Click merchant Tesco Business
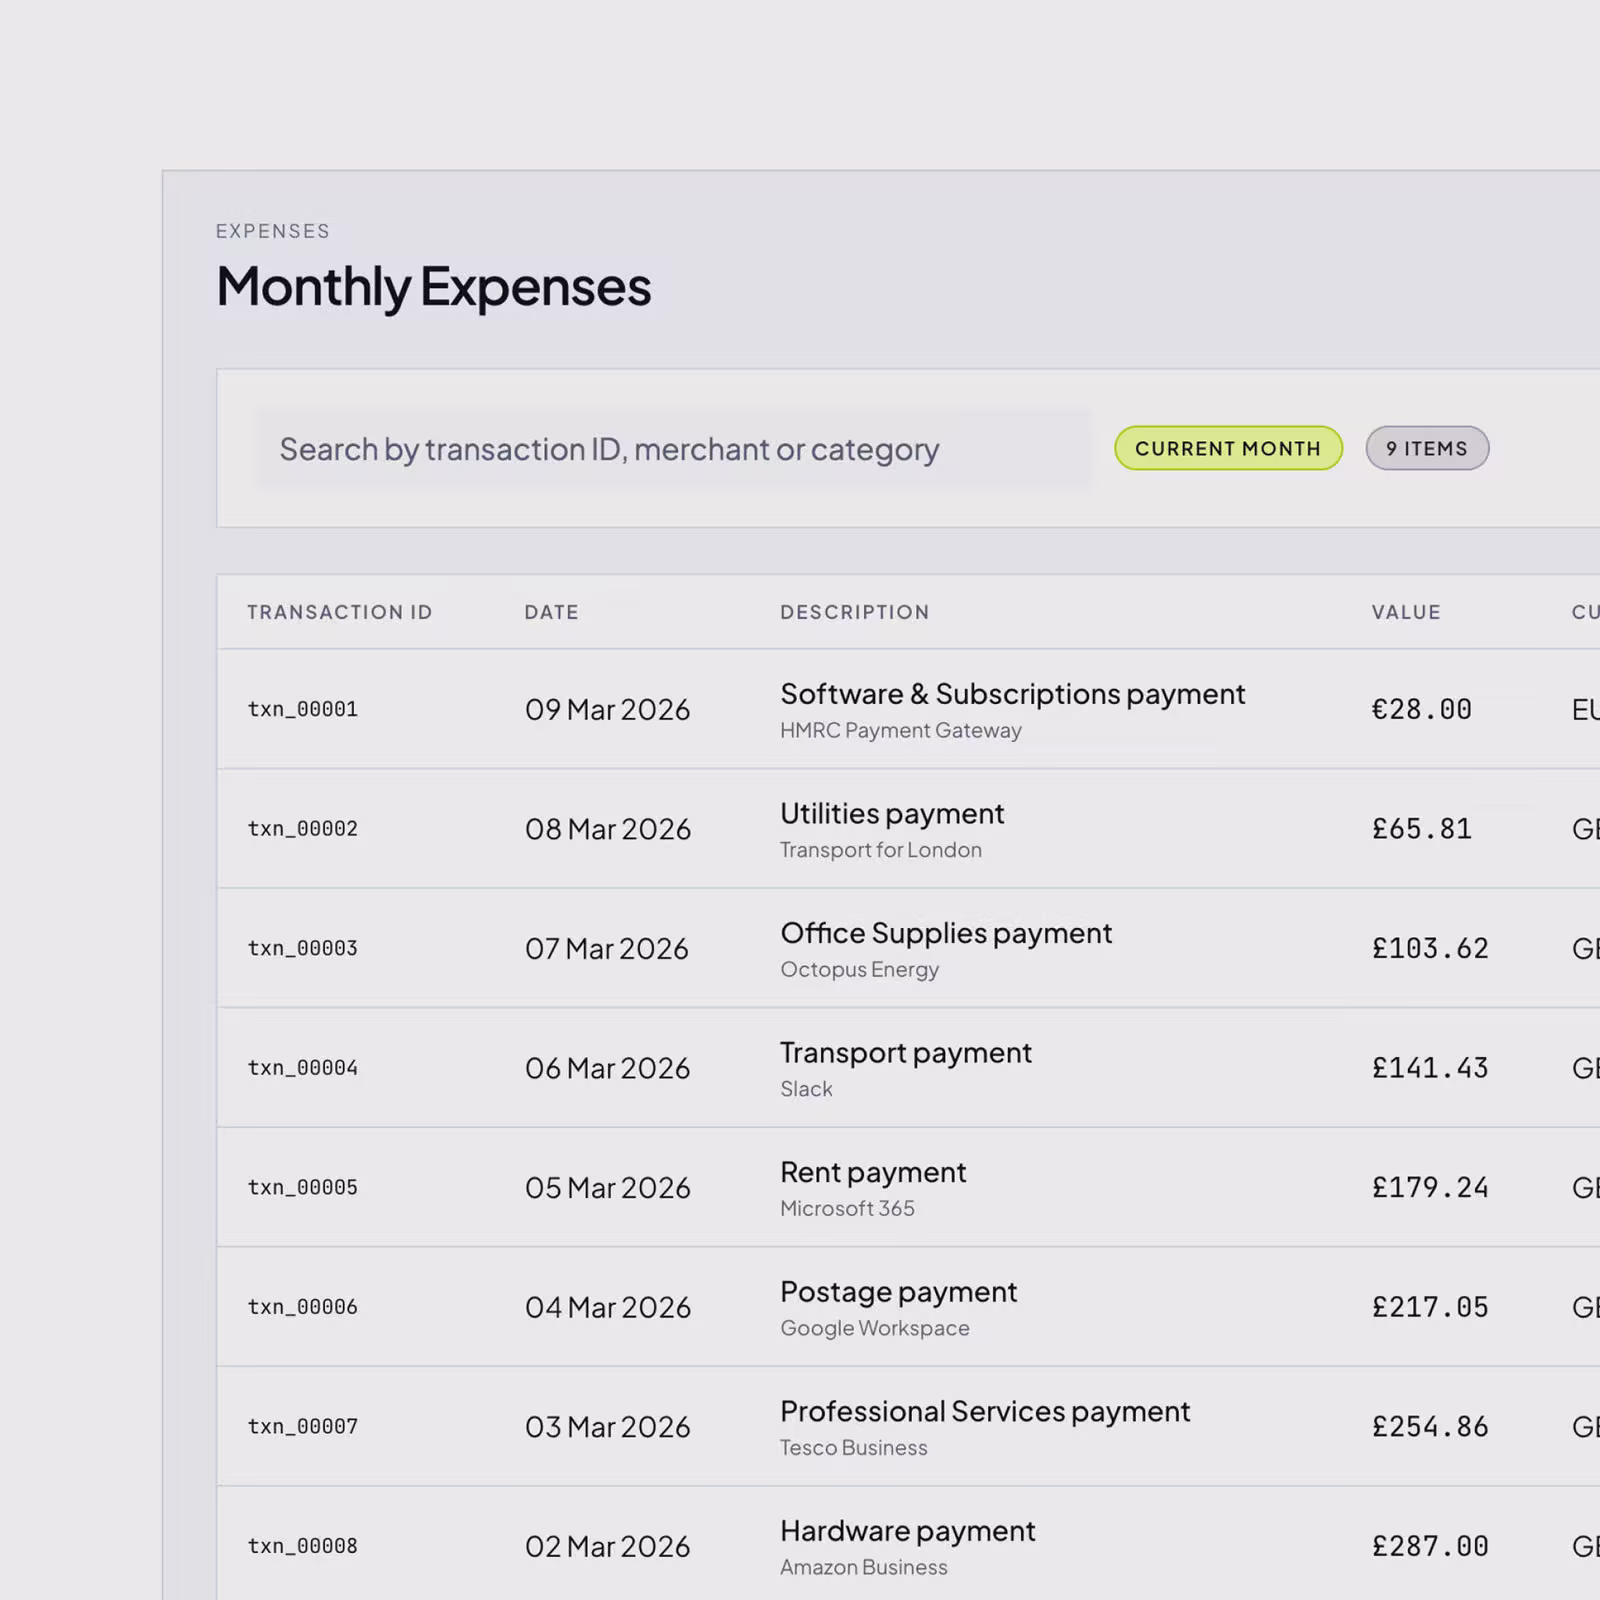 tap(854, 1448)
